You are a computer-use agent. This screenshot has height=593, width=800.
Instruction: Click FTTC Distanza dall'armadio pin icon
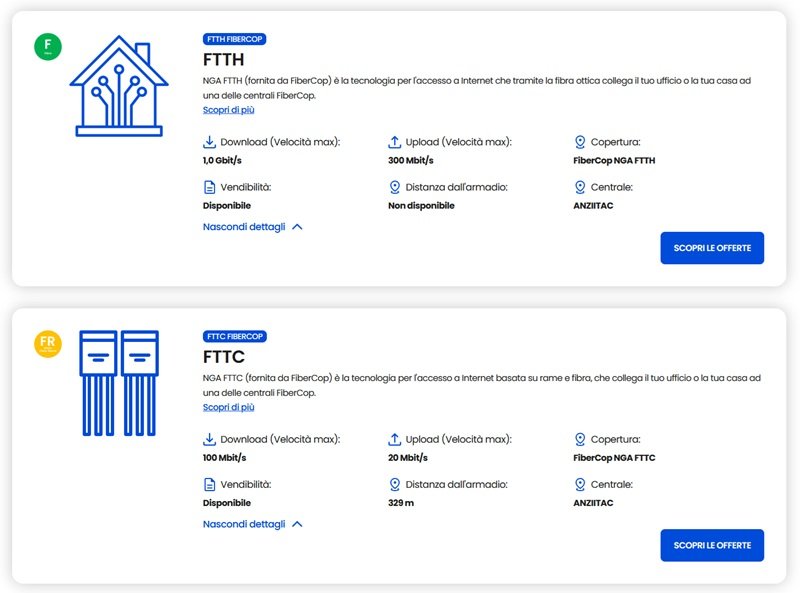pyautogui.click(x=395, y=484)
